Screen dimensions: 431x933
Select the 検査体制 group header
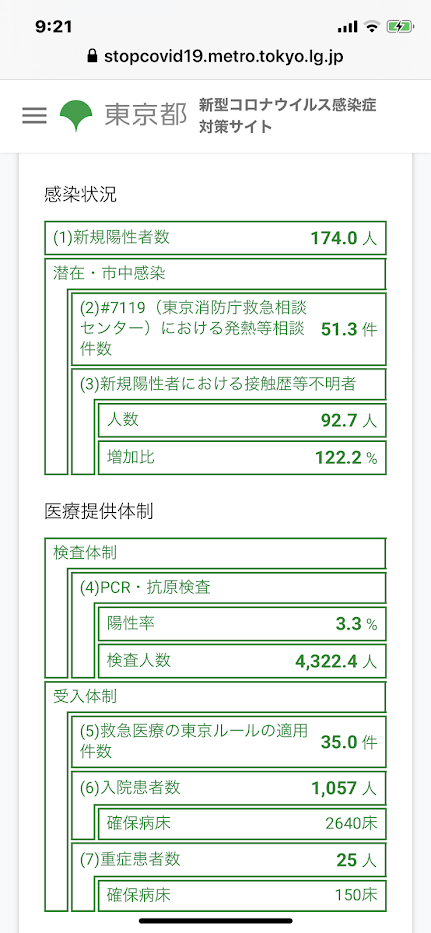[x=216, y=553]
